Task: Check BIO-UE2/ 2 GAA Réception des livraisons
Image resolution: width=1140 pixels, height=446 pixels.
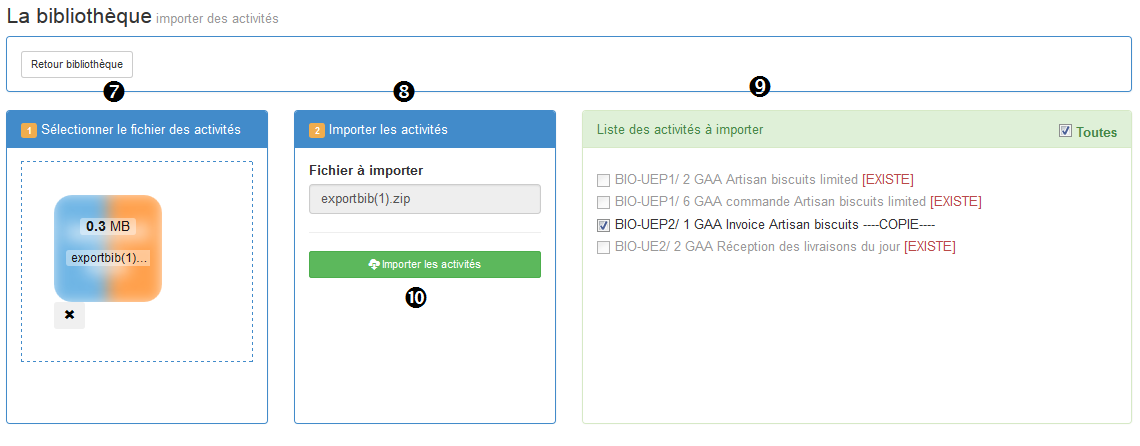Action: tap(603, 247)
